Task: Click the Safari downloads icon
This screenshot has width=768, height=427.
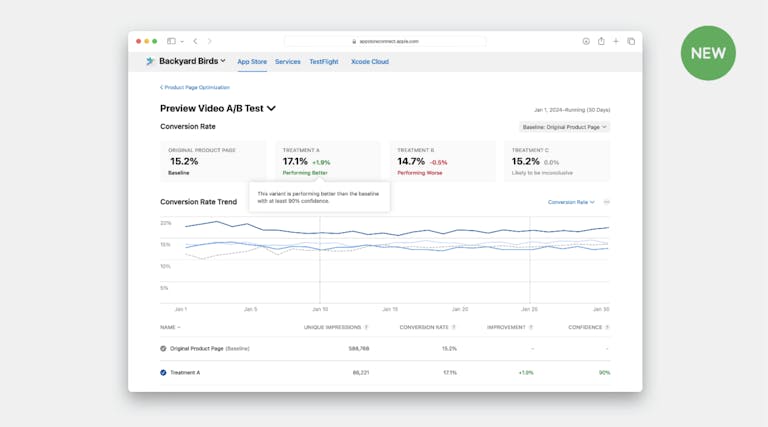Action: tap(586, 41)
